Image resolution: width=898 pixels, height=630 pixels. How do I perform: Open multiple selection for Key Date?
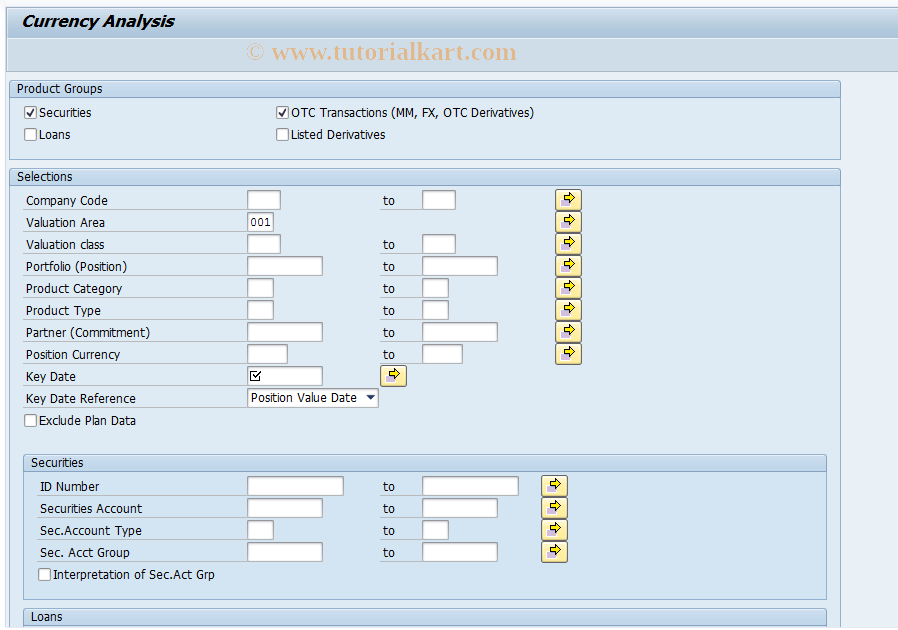click(x=393, y=376)
